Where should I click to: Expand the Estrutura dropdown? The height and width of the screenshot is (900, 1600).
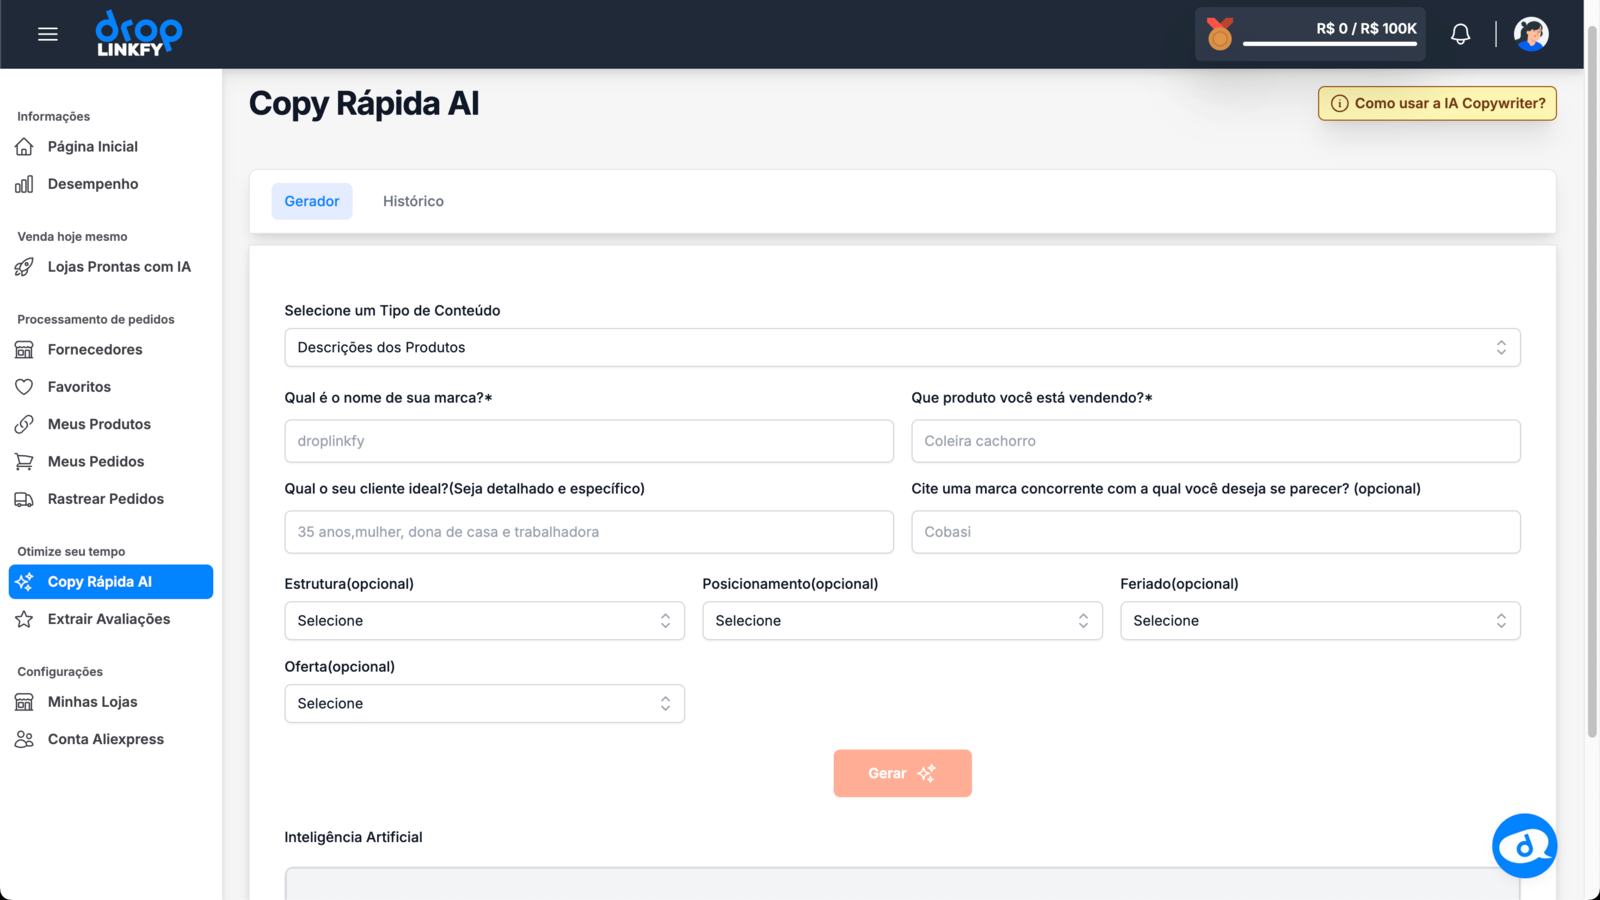484,621
